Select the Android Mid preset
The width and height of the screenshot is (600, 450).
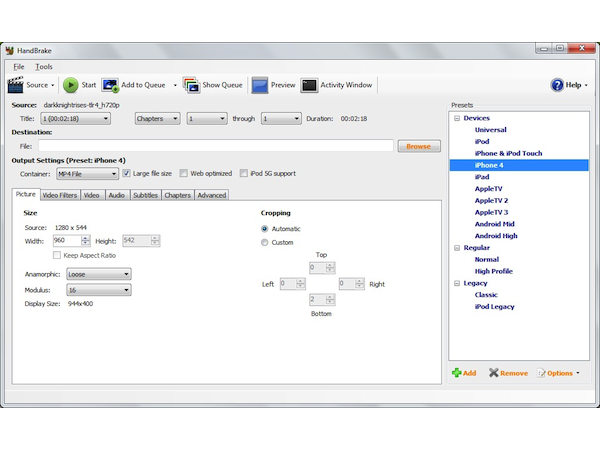tap(494, 224)
